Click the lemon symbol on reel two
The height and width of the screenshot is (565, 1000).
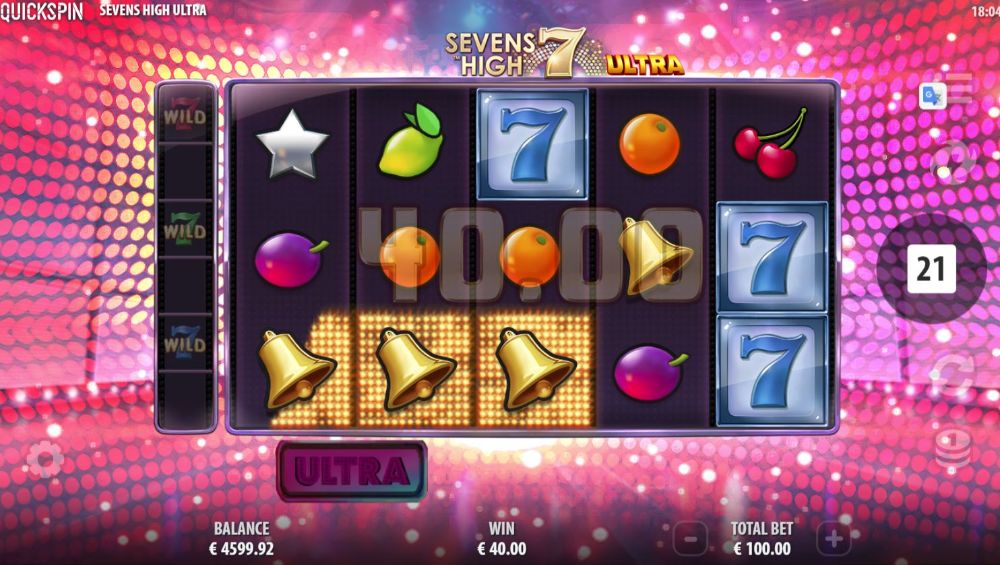tap(411, 140)
